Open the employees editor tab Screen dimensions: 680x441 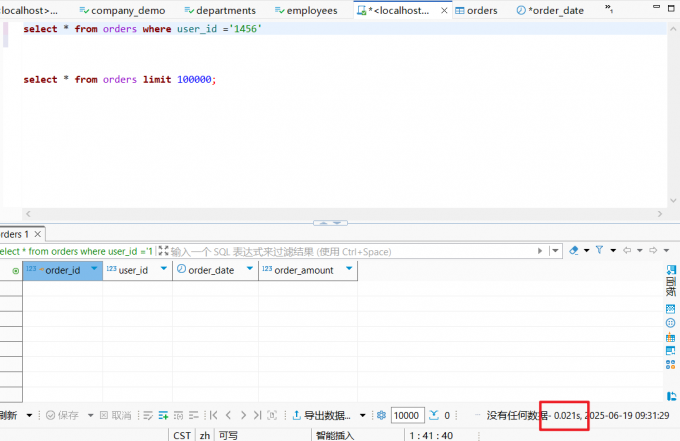306,10
